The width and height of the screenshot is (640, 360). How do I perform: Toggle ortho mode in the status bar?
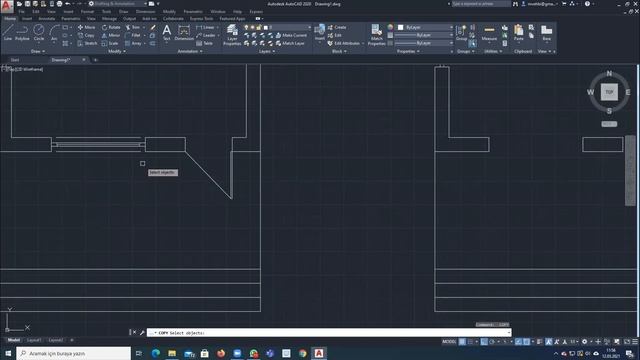pos(484,342)
